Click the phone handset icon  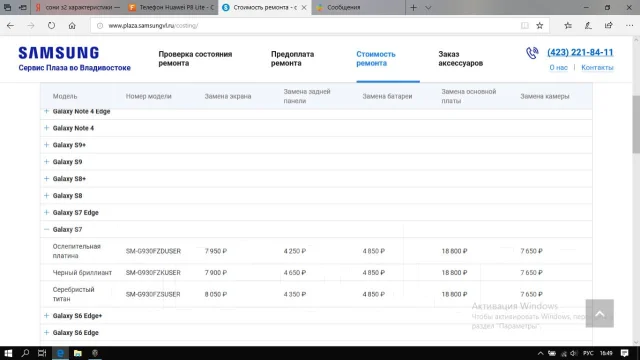(x=532, y=53)
